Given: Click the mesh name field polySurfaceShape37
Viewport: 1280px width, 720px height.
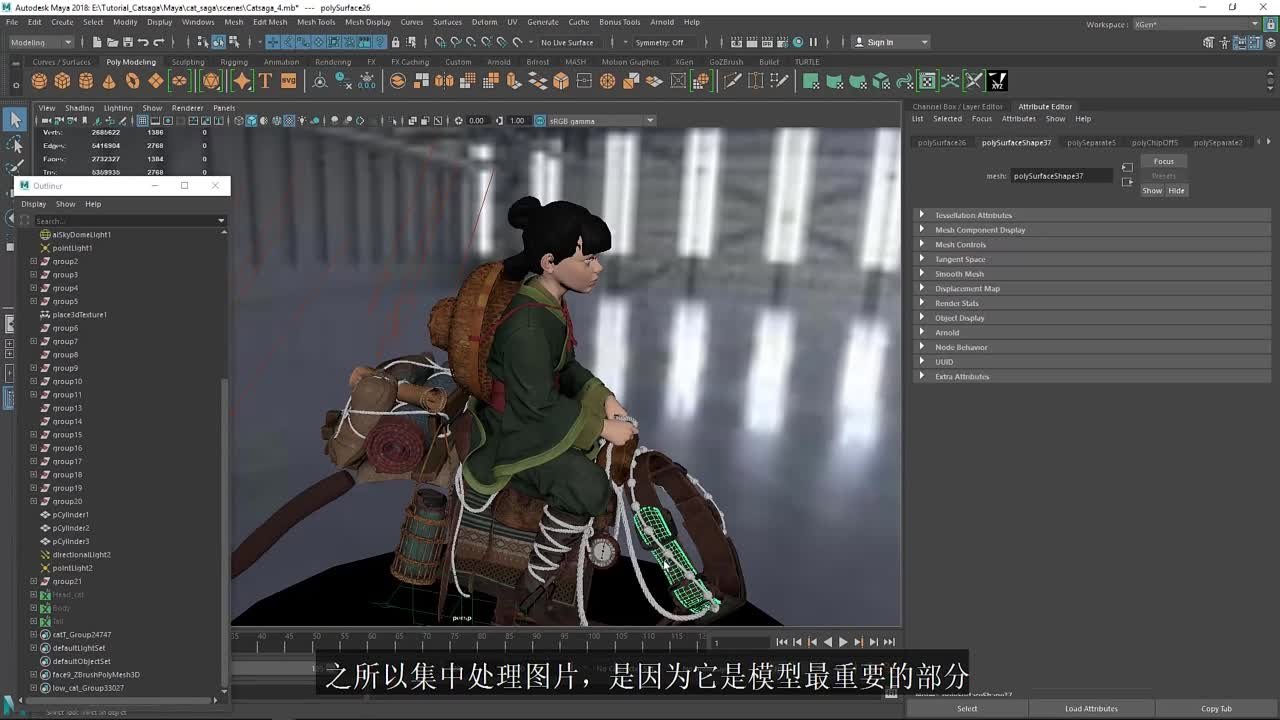Looking at the screenshot, I should pos(1060,176).
